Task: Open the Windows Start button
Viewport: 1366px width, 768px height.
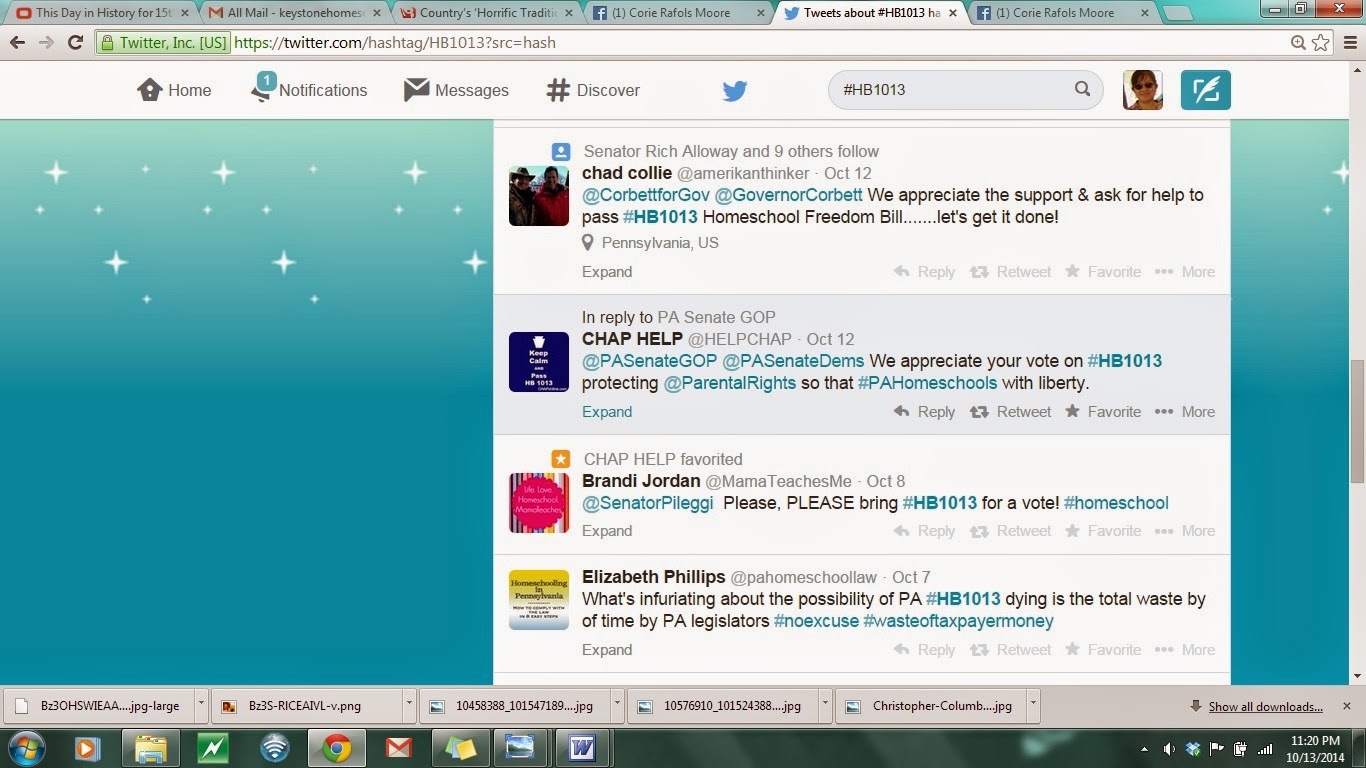Action: pos(27,748)
